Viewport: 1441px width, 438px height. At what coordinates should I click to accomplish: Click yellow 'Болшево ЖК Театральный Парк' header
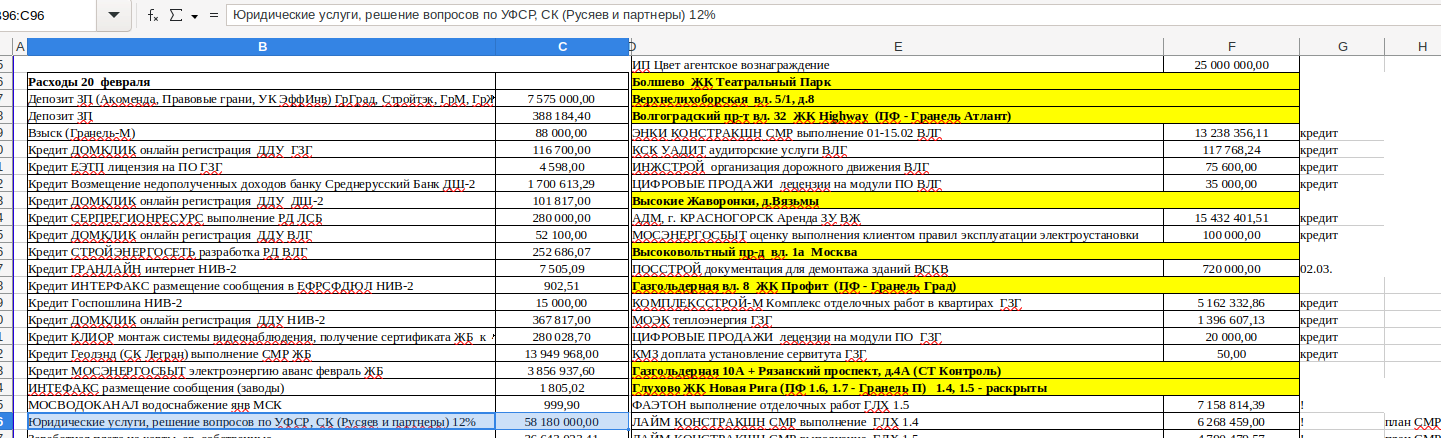coord(965,82)
